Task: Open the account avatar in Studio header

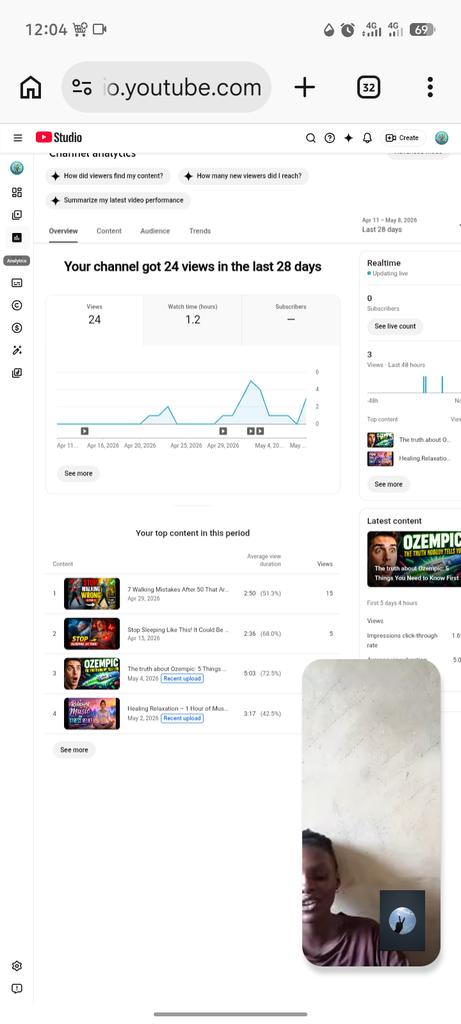Action: click(441, 138)
